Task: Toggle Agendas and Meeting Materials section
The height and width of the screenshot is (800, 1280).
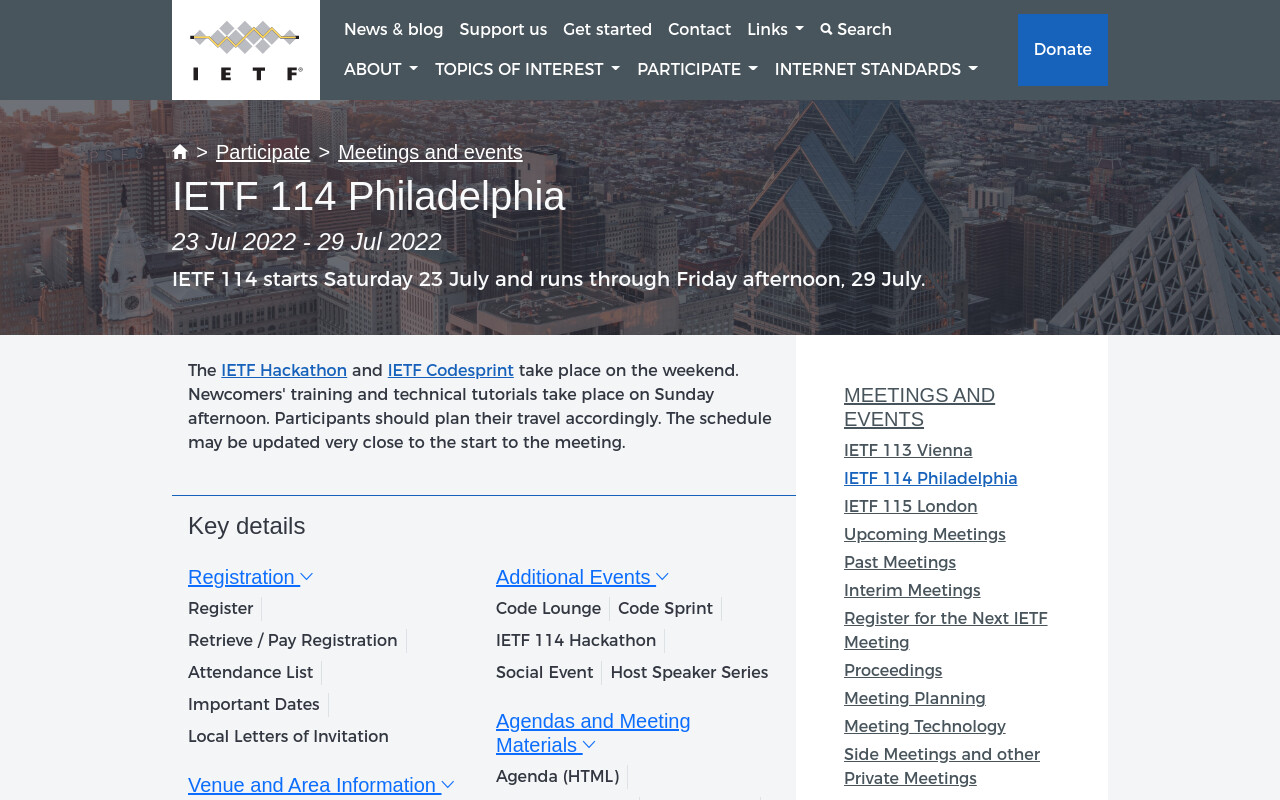Action: point(593,733)
